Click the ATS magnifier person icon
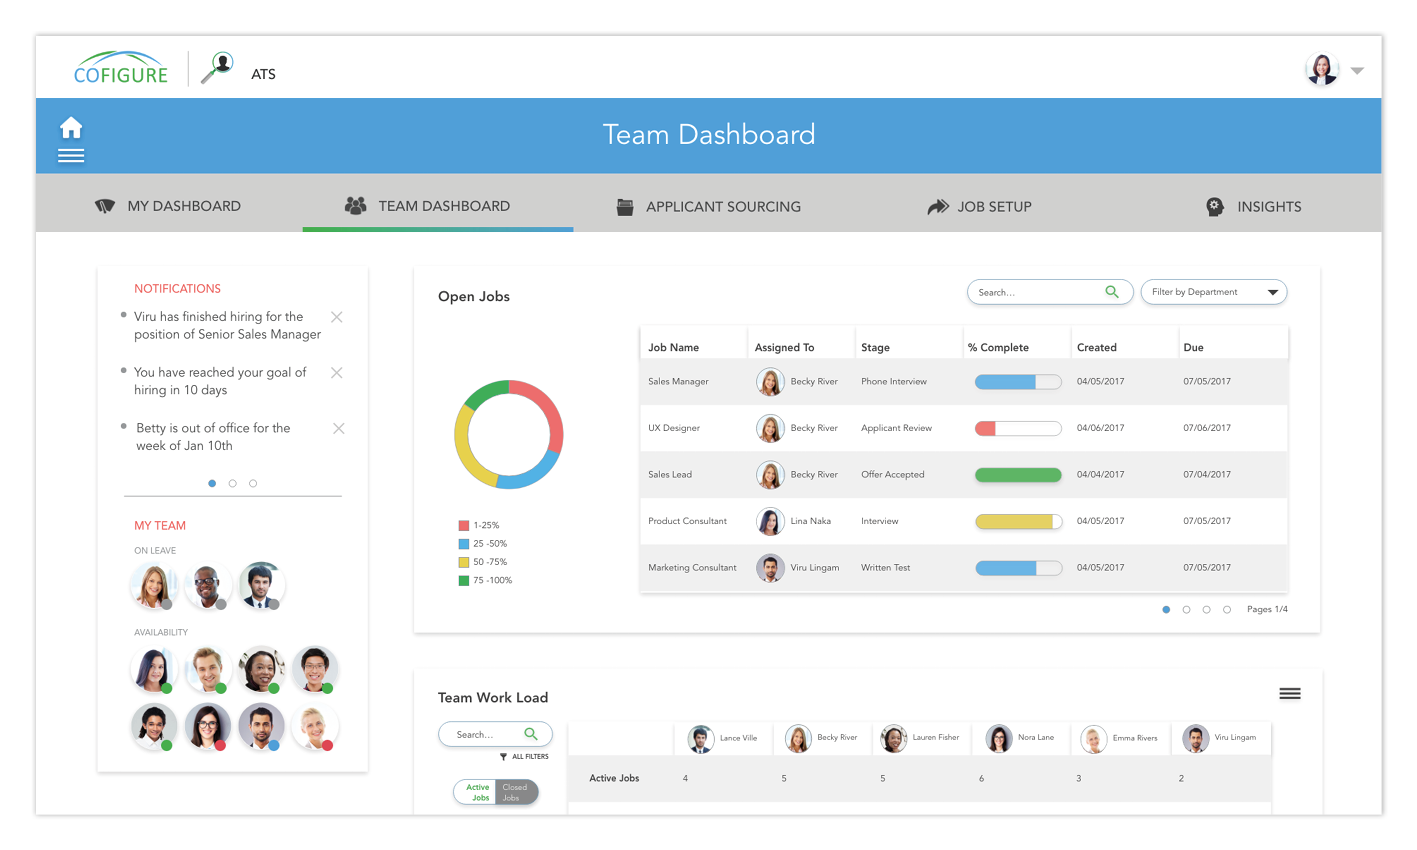This screenshot has width=1417, height=850. [x=217, y=68]
